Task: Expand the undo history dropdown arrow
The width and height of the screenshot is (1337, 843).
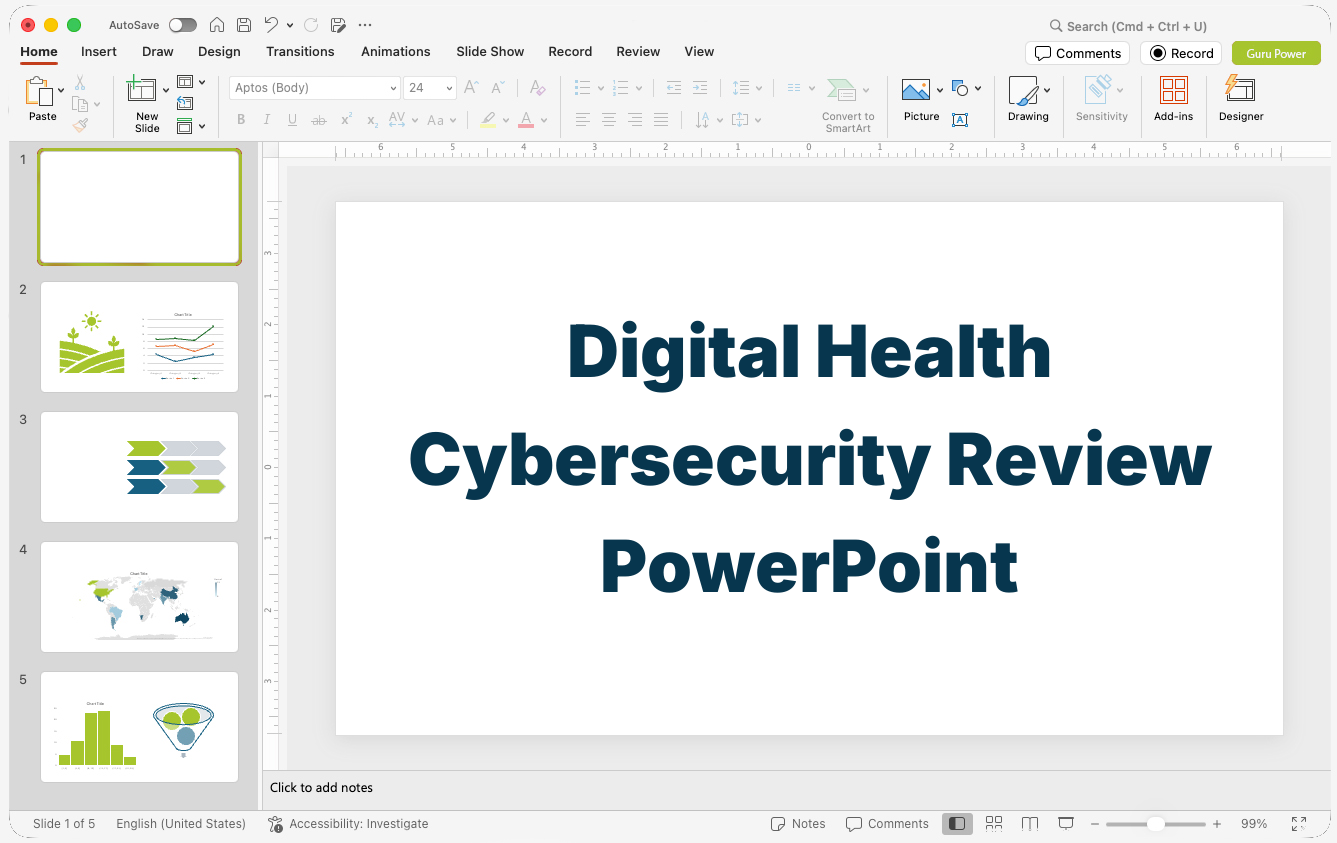Action: coord(290,25)
